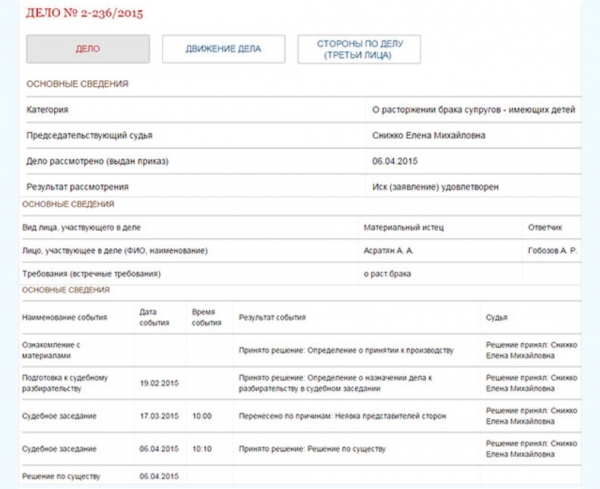Click defendant name Гобозов А. Р.
This screenshot has width=600, height=489.
point(552,249)
